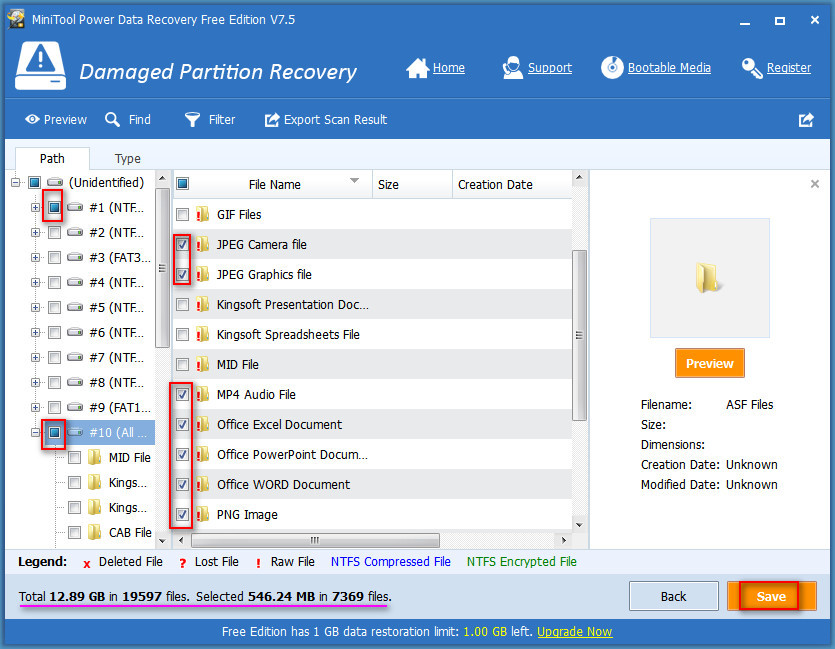
Task: Expand partition #9 (FAT1...) node
Action: coord(35,407)
